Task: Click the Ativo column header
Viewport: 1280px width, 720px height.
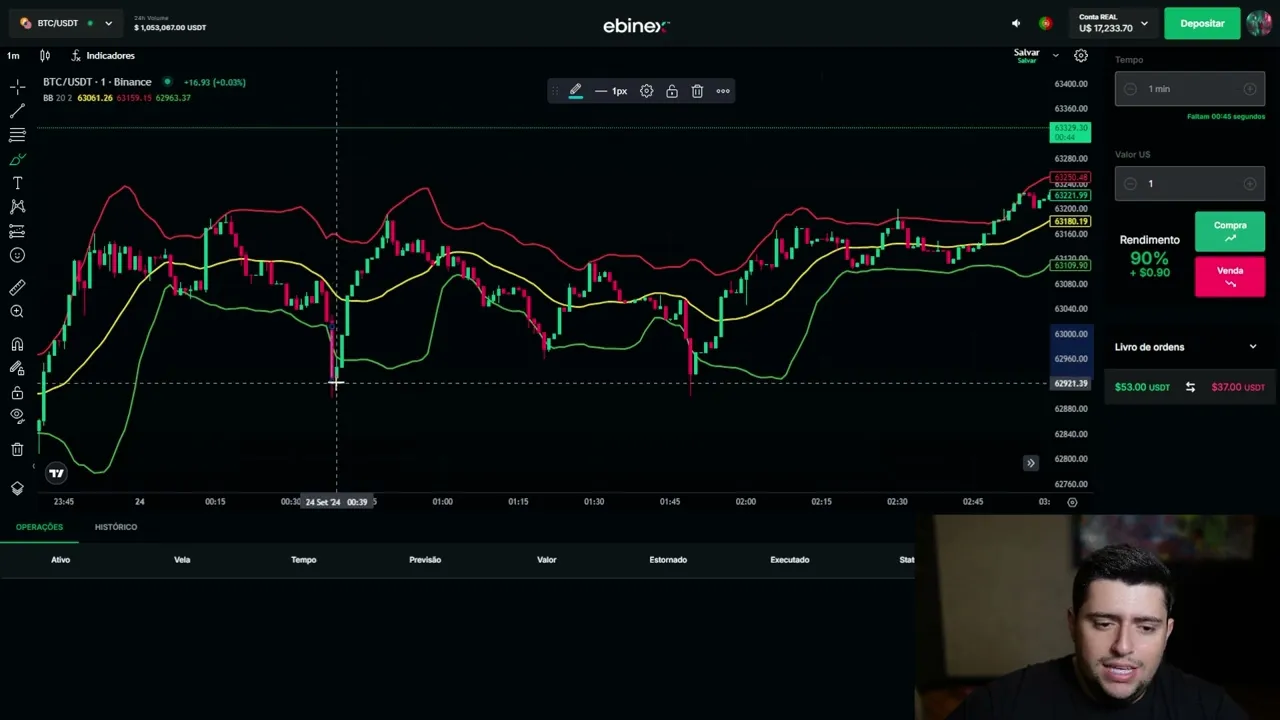Action: pos(61,560)
